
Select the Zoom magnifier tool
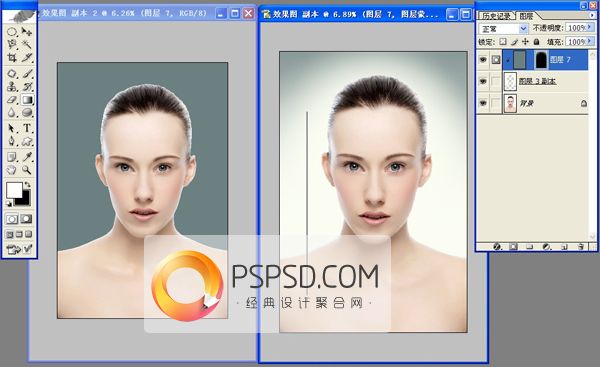[26, 170]
